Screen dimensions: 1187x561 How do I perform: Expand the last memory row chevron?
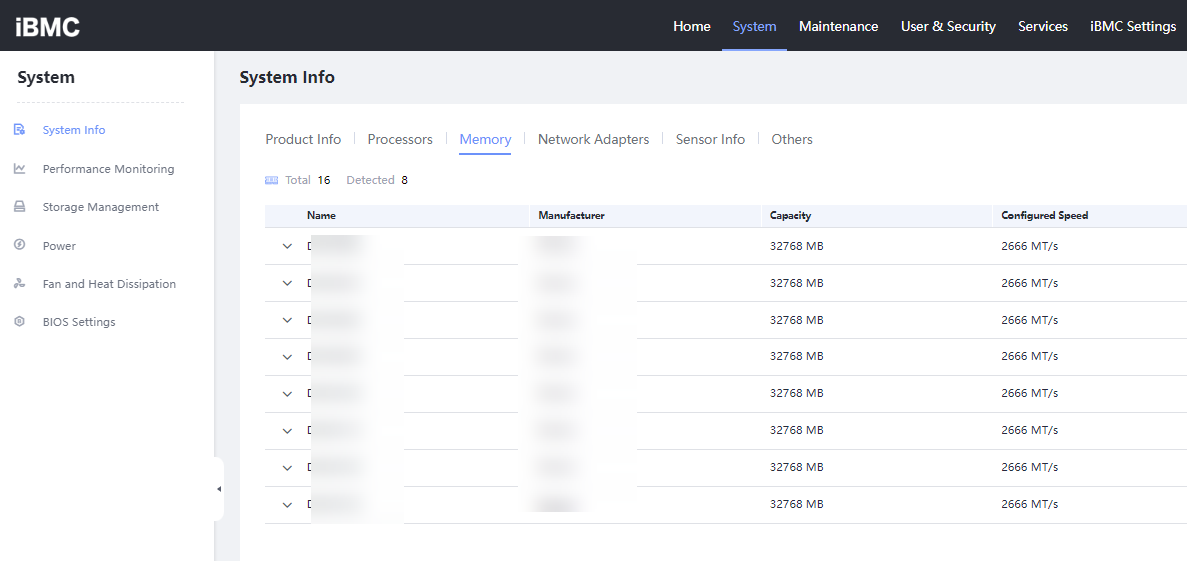coord(287,505)
